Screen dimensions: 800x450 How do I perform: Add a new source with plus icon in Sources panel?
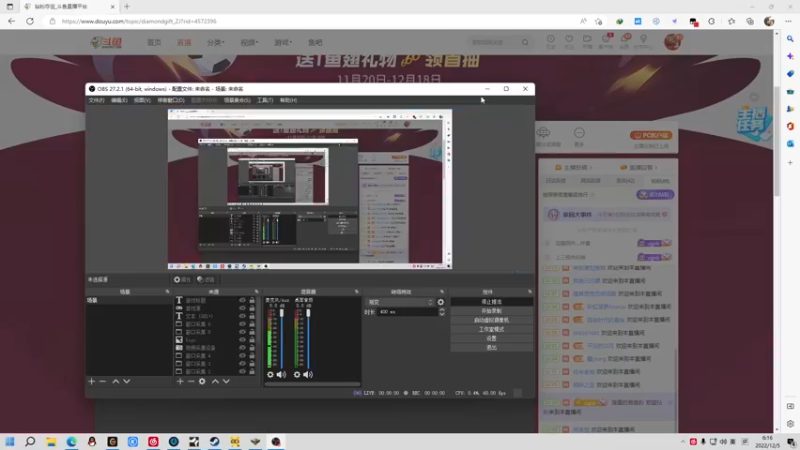pyautogui.click(x=180, y=381)
